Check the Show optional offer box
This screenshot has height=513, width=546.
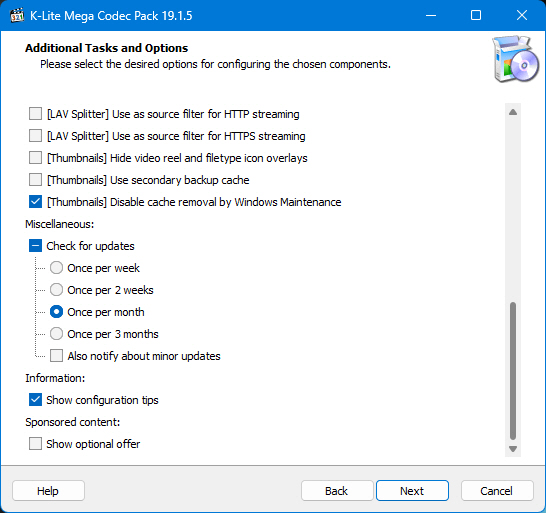click(x=35, y=444)
